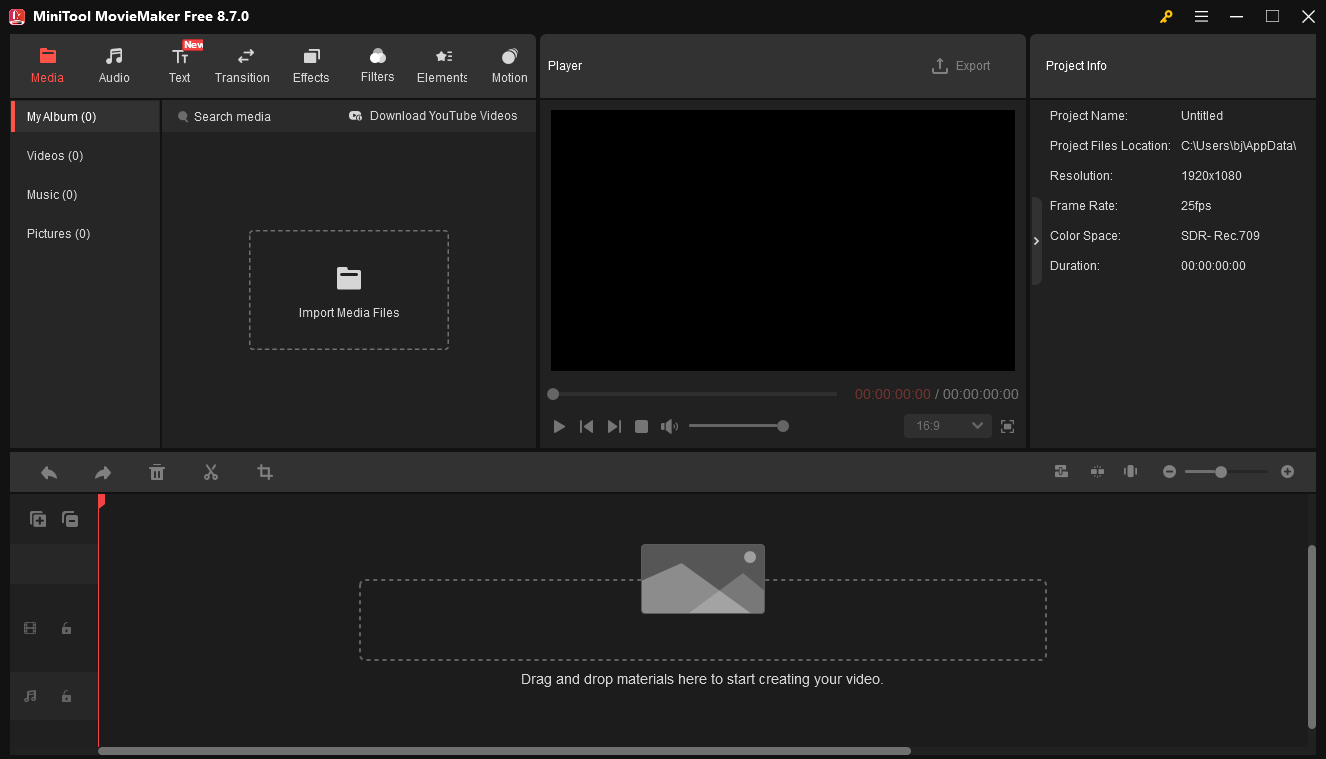Click the Resolution value 1920x1080
Screen dimensions: 1326x759
tap(1211, 176)
